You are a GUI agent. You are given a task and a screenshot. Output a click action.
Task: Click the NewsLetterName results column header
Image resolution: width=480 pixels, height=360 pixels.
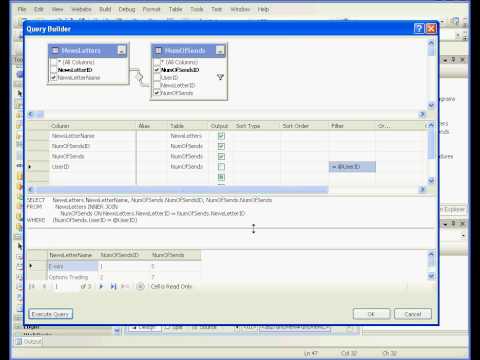73,255
